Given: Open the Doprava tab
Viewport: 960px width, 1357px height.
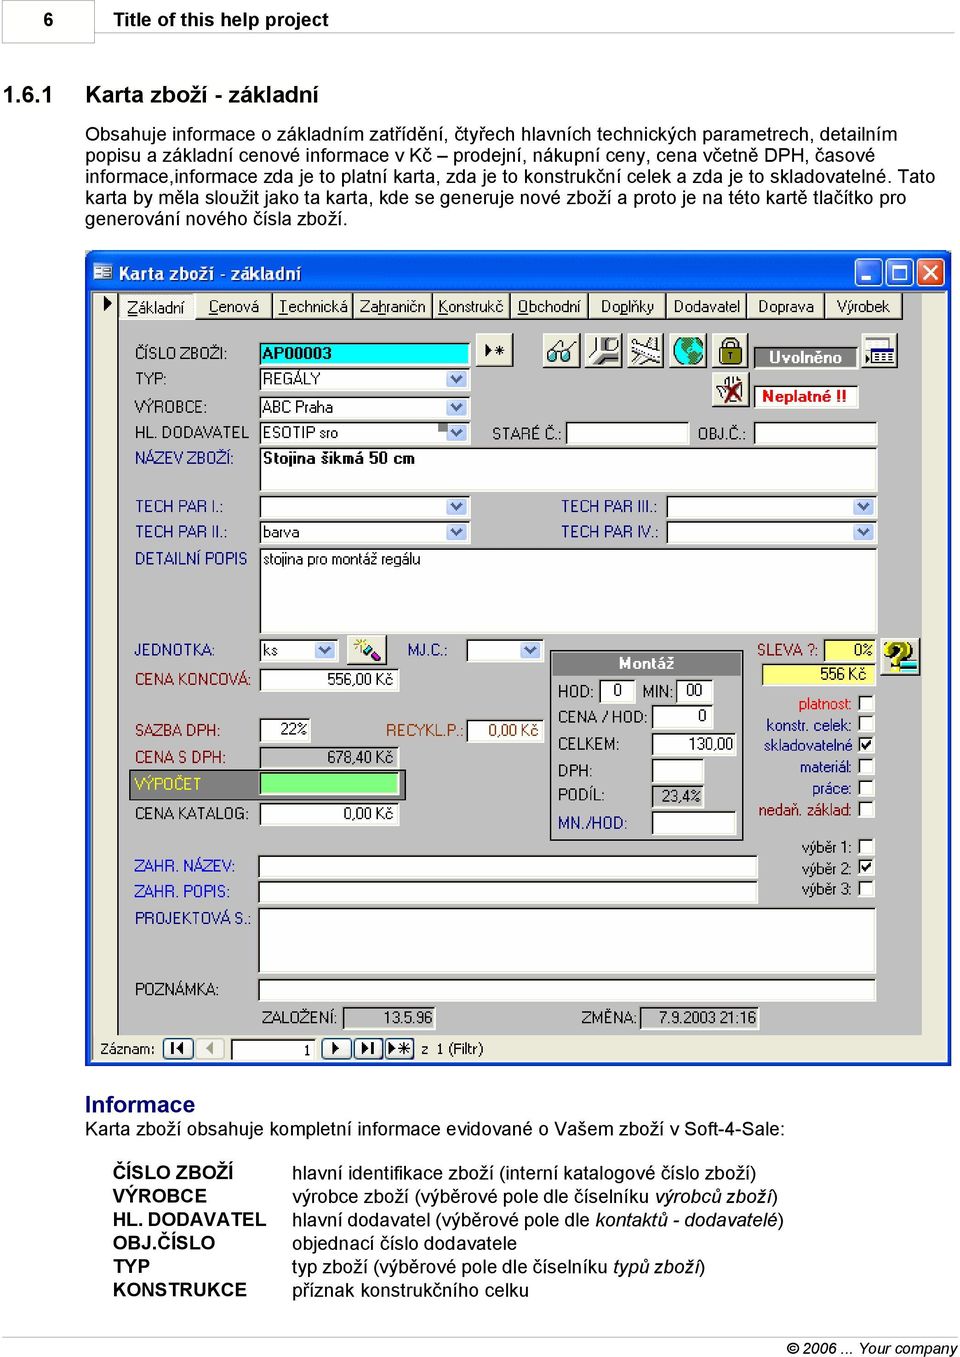Looking at the screenshot, I should (786, 307).
